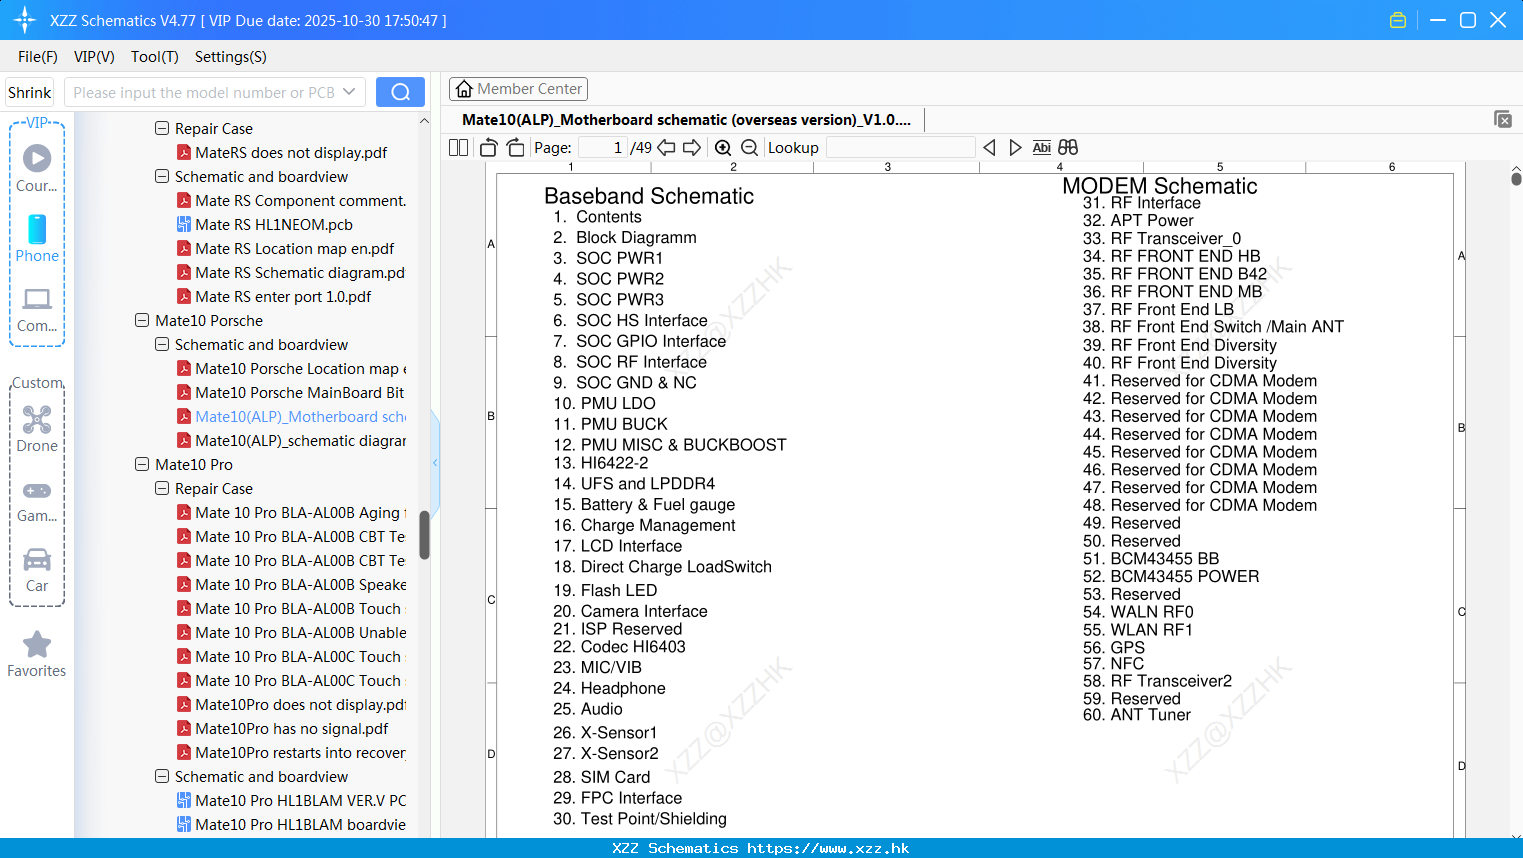1523x858 pixels.
Task: Zoom in on the schematic
Action: [723, 147]
